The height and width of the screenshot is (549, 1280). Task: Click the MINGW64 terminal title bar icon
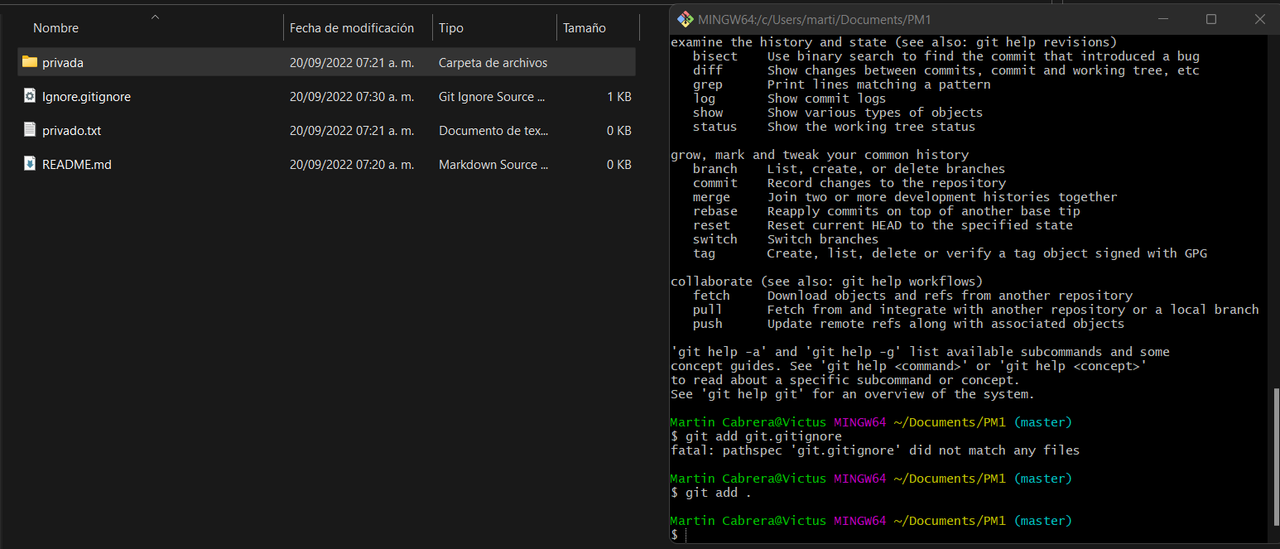[x=685, y=19]
